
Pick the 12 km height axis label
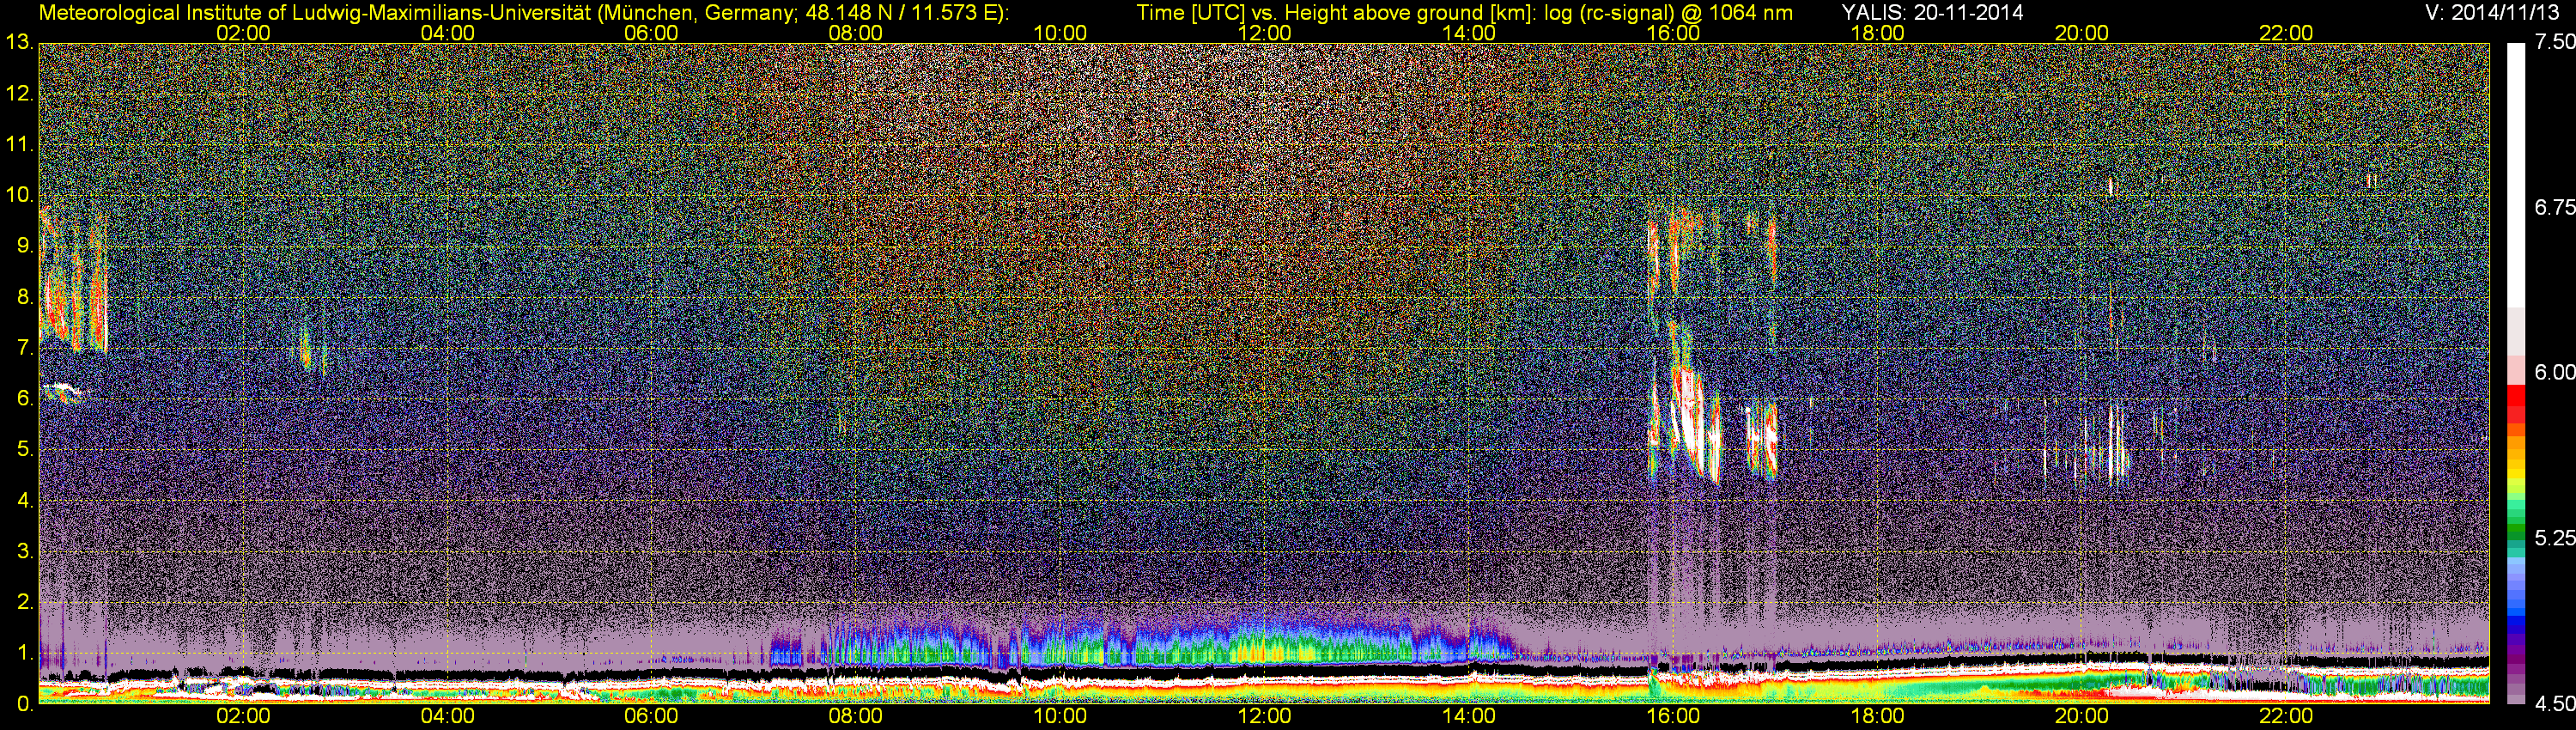click(x=19, y=94)
